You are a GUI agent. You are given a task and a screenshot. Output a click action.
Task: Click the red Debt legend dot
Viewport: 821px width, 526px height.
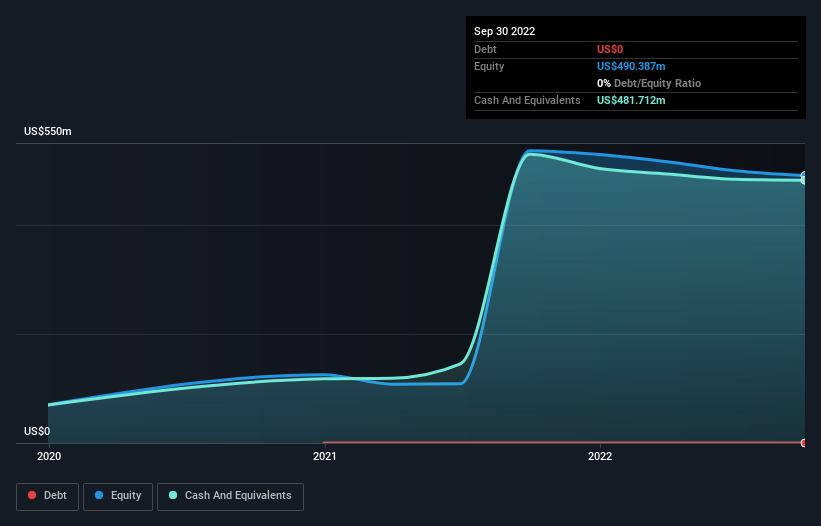point(32,495)
